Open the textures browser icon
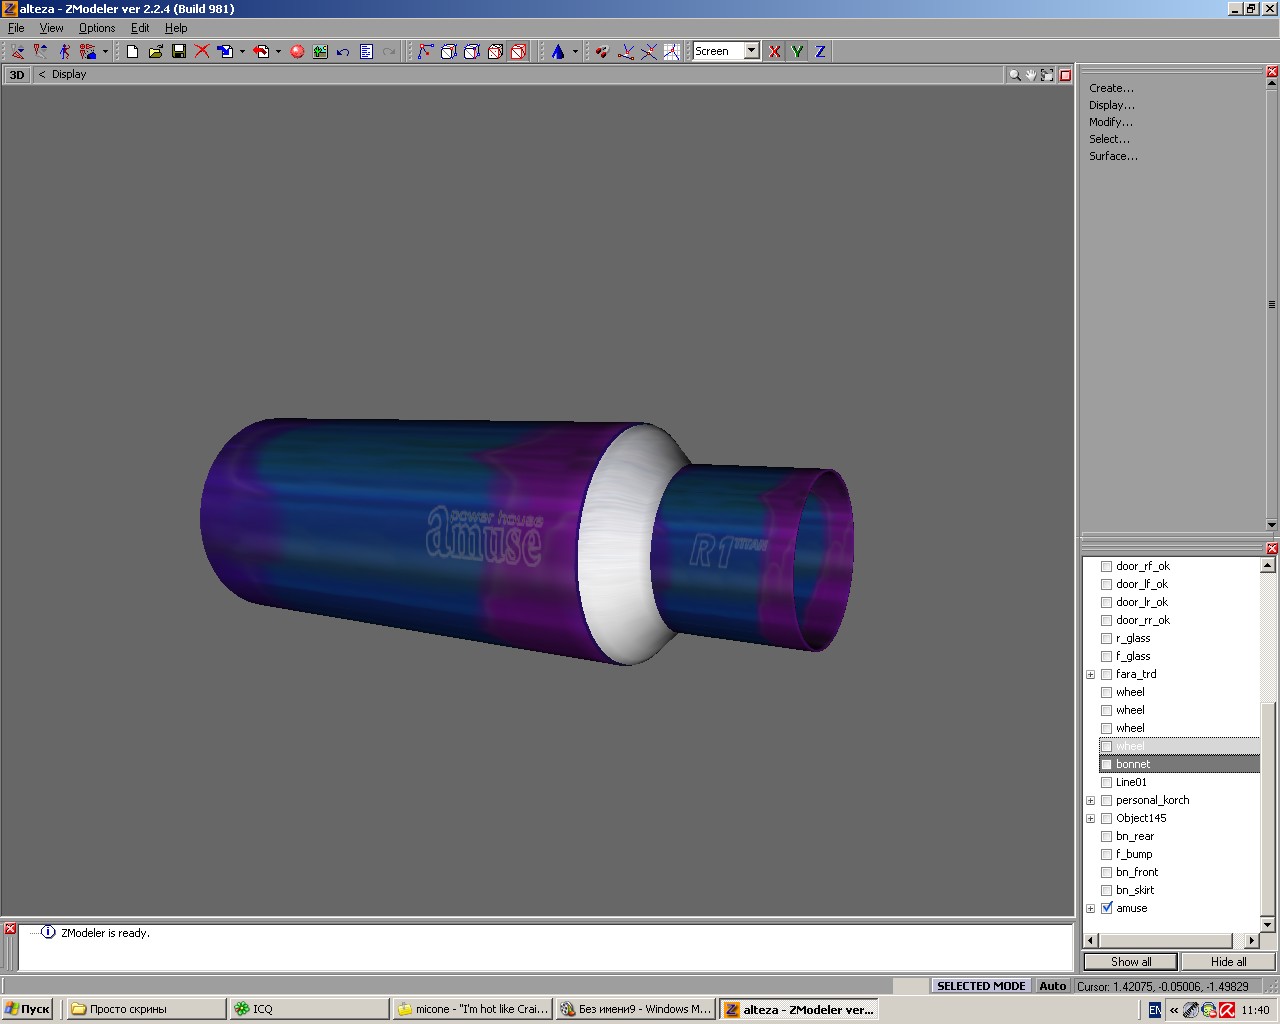The image size is (1280, 1024). click(320, 51)
